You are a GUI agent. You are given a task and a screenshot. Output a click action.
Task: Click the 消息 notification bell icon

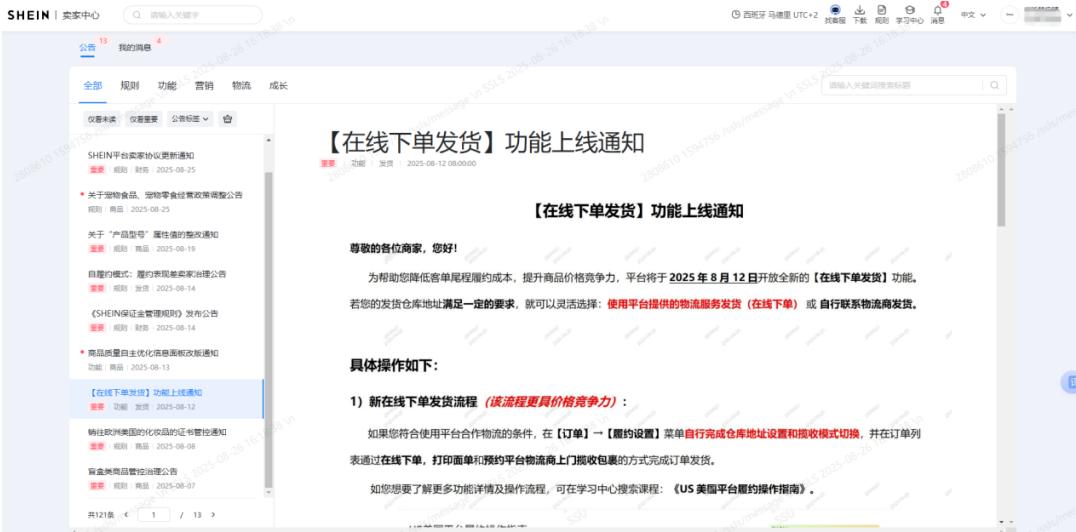(937, 11)
